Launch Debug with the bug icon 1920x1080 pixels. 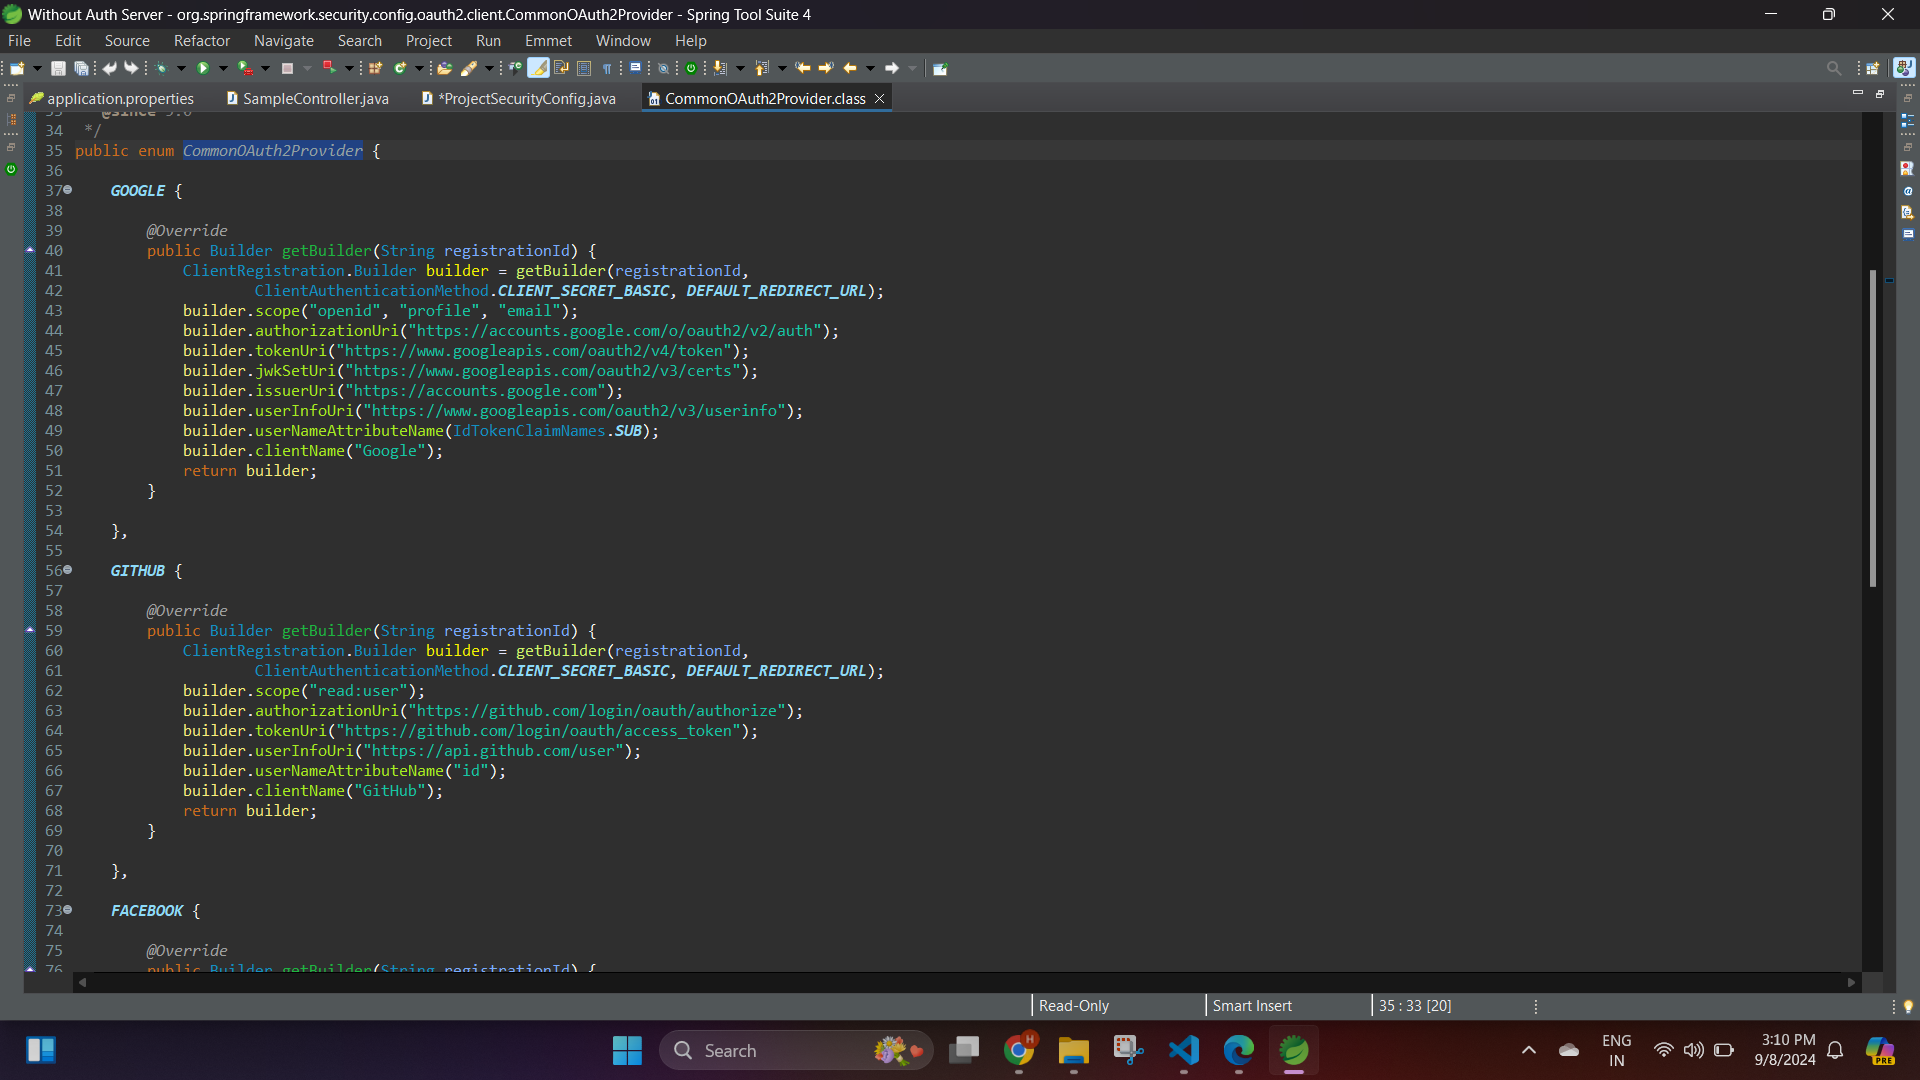(x=161, y=68)
